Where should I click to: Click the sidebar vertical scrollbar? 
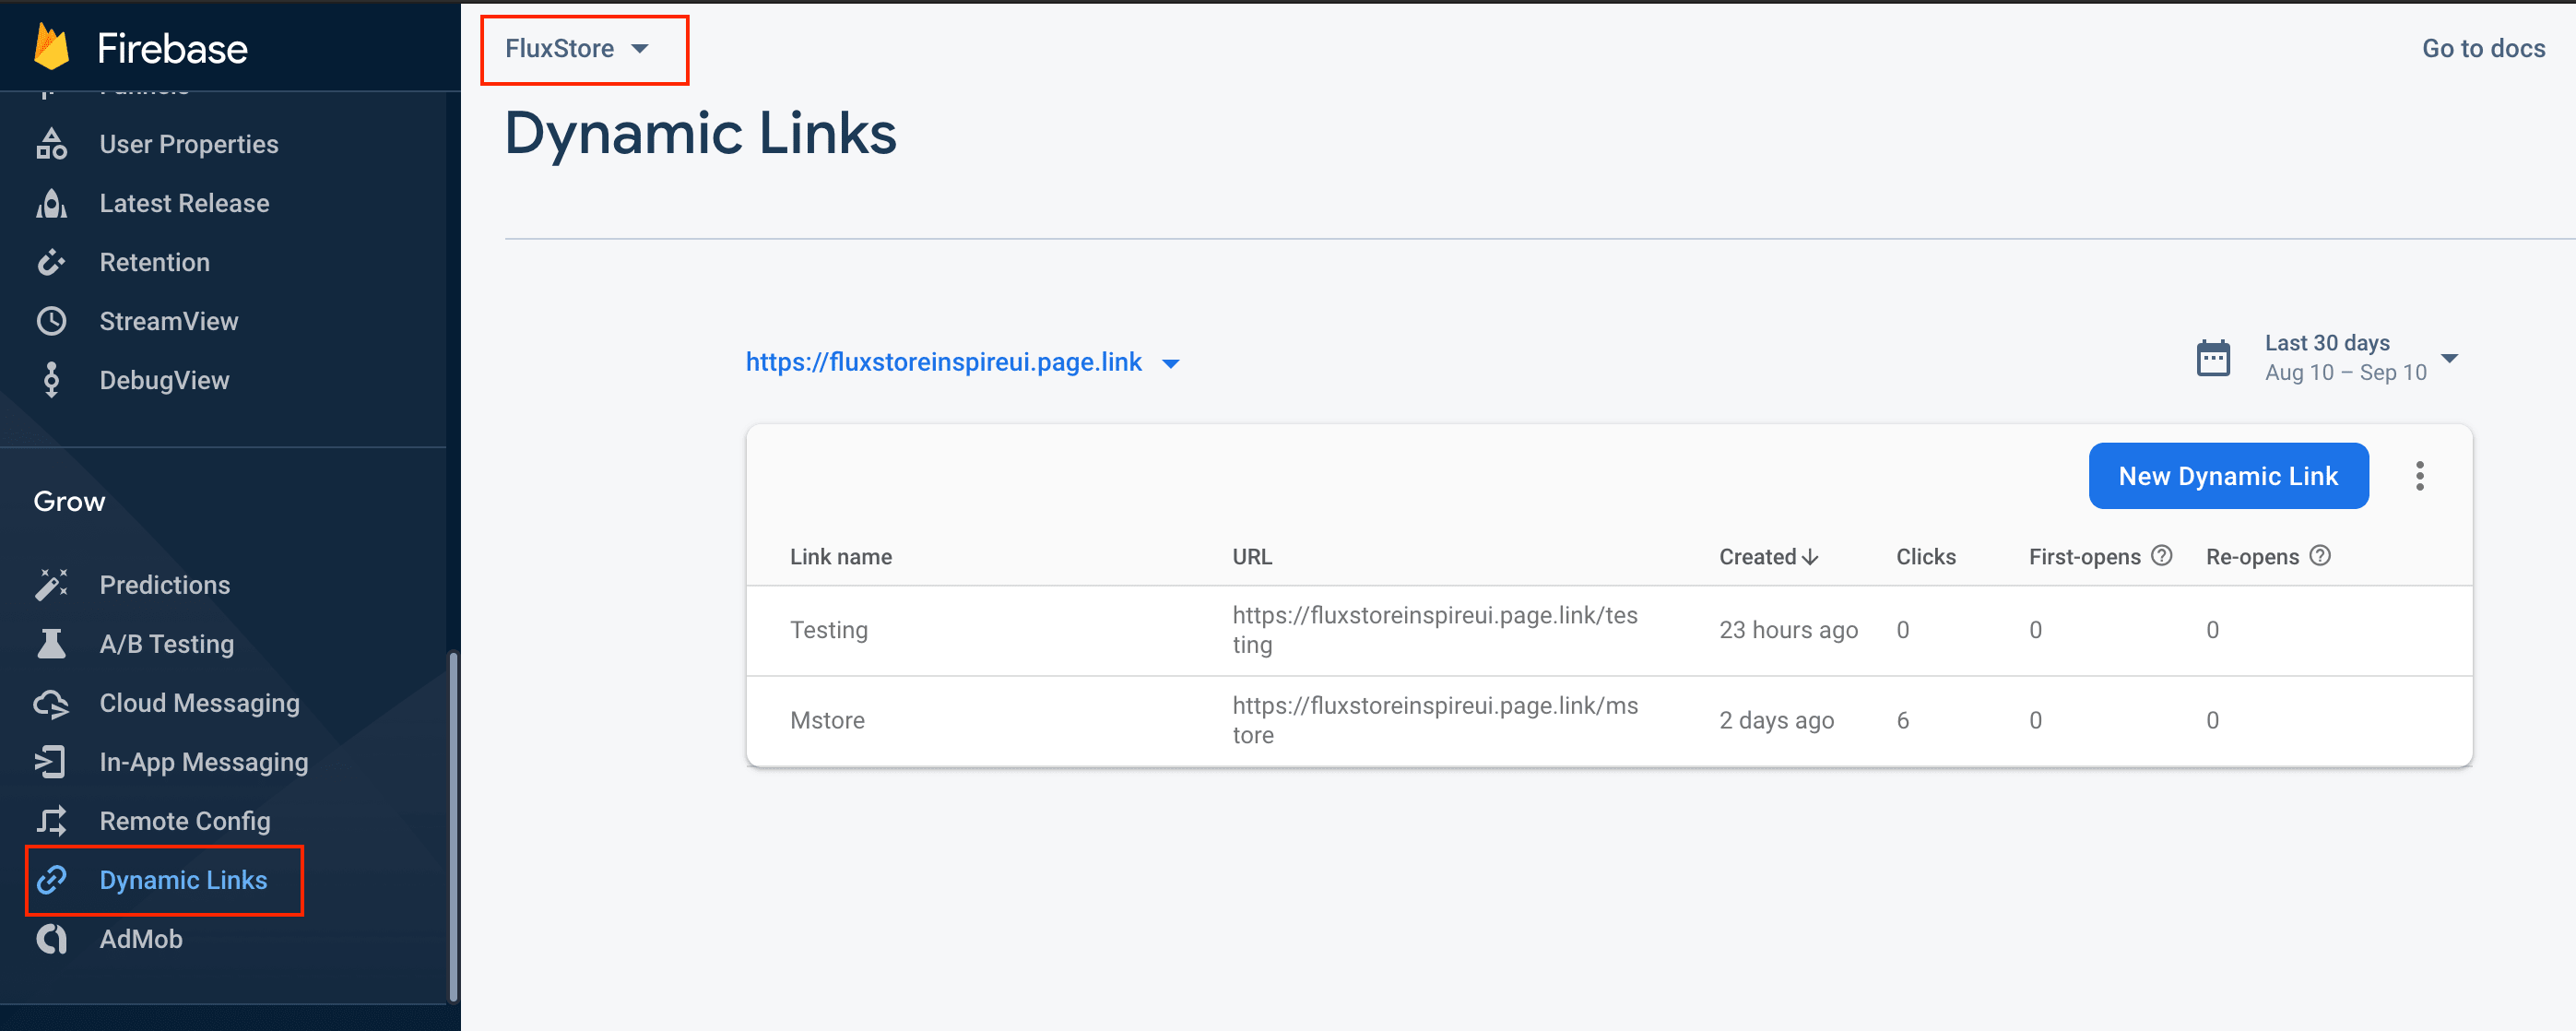453,826
